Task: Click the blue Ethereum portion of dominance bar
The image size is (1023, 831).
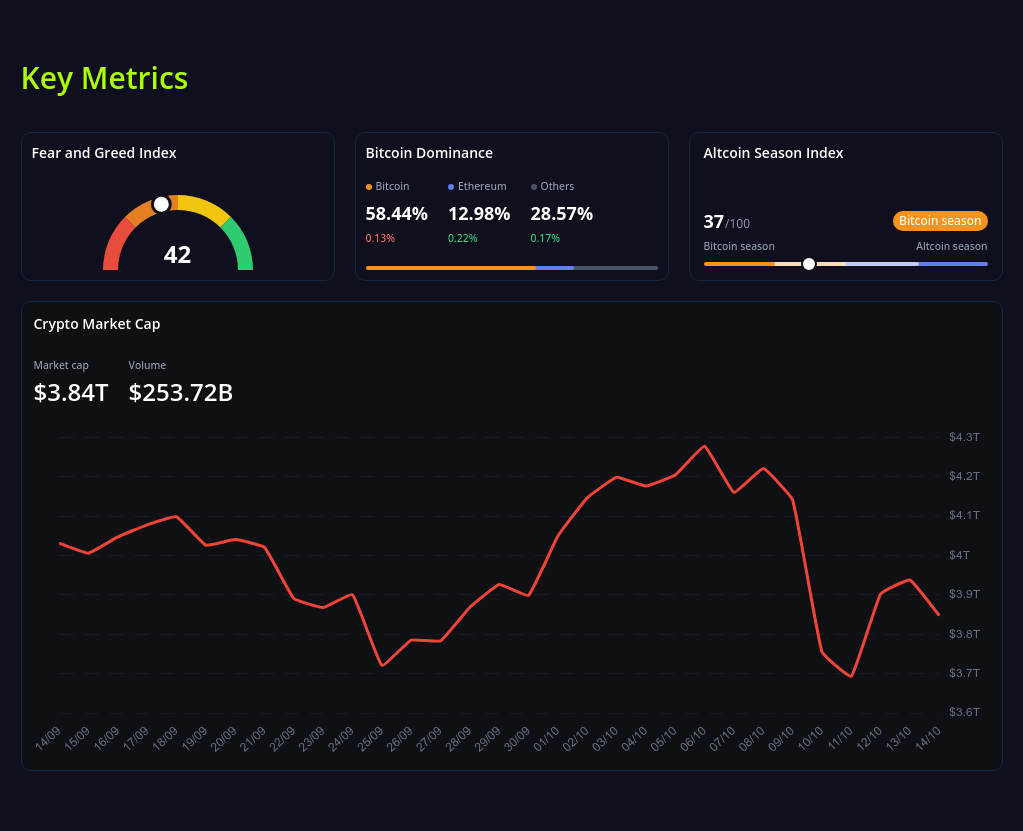Action: [554, 268]
